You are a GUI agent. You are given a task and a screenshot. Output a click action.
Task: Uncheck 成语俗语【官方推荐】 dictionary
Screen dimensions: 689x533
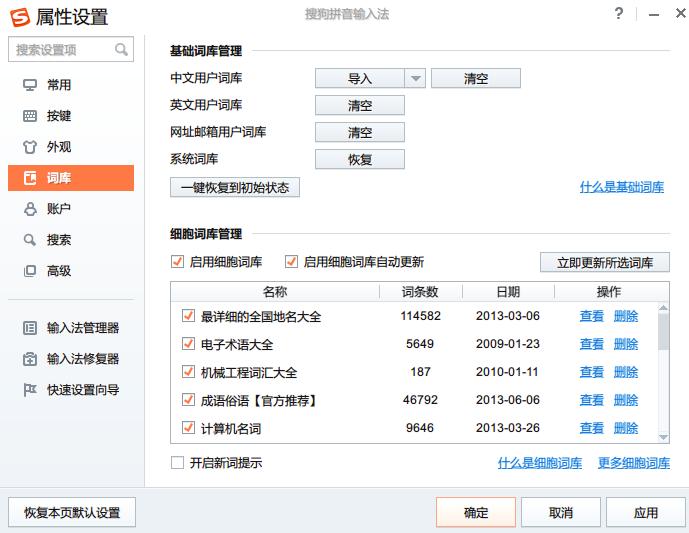pyautogui.click(x=189, y=400)
